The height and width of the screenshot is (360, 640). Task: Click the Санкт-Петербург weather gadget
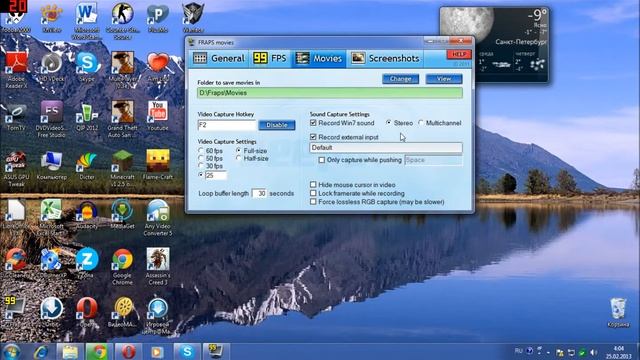click(x=494, y=45)
